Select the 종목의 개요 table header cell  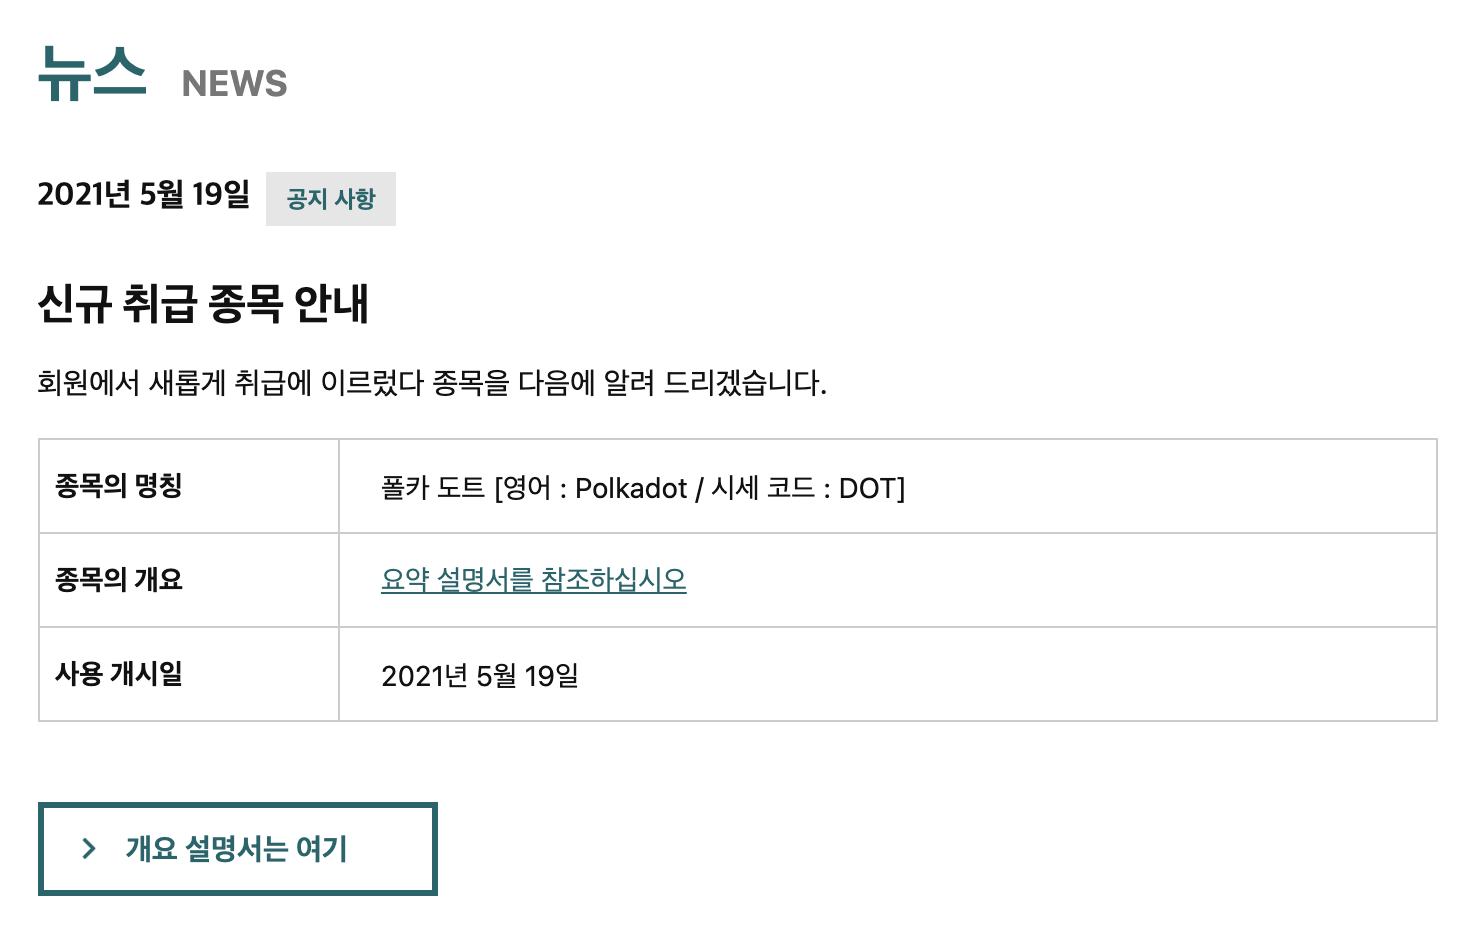click(119, 580)
